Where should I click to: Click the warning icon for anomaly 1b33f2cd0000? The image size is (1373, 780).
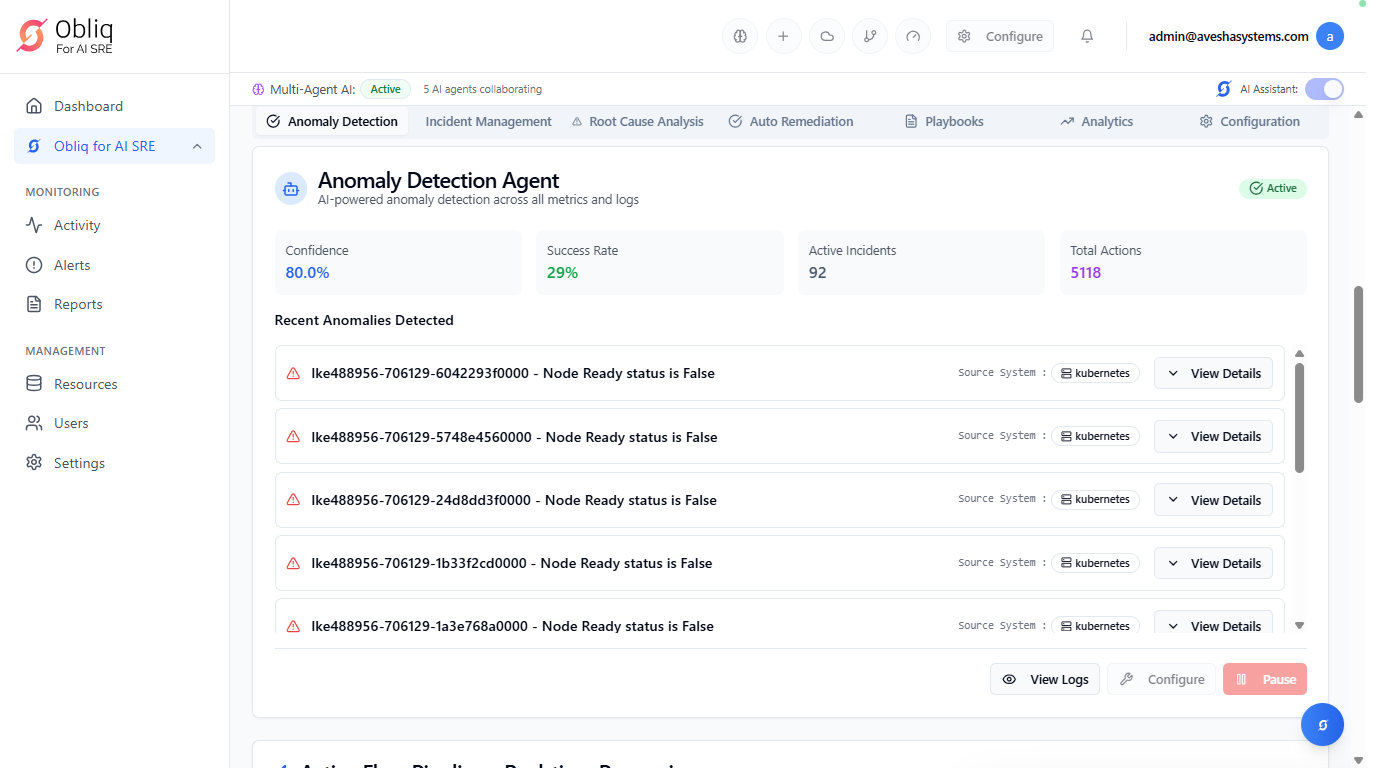tap(293, 563)
